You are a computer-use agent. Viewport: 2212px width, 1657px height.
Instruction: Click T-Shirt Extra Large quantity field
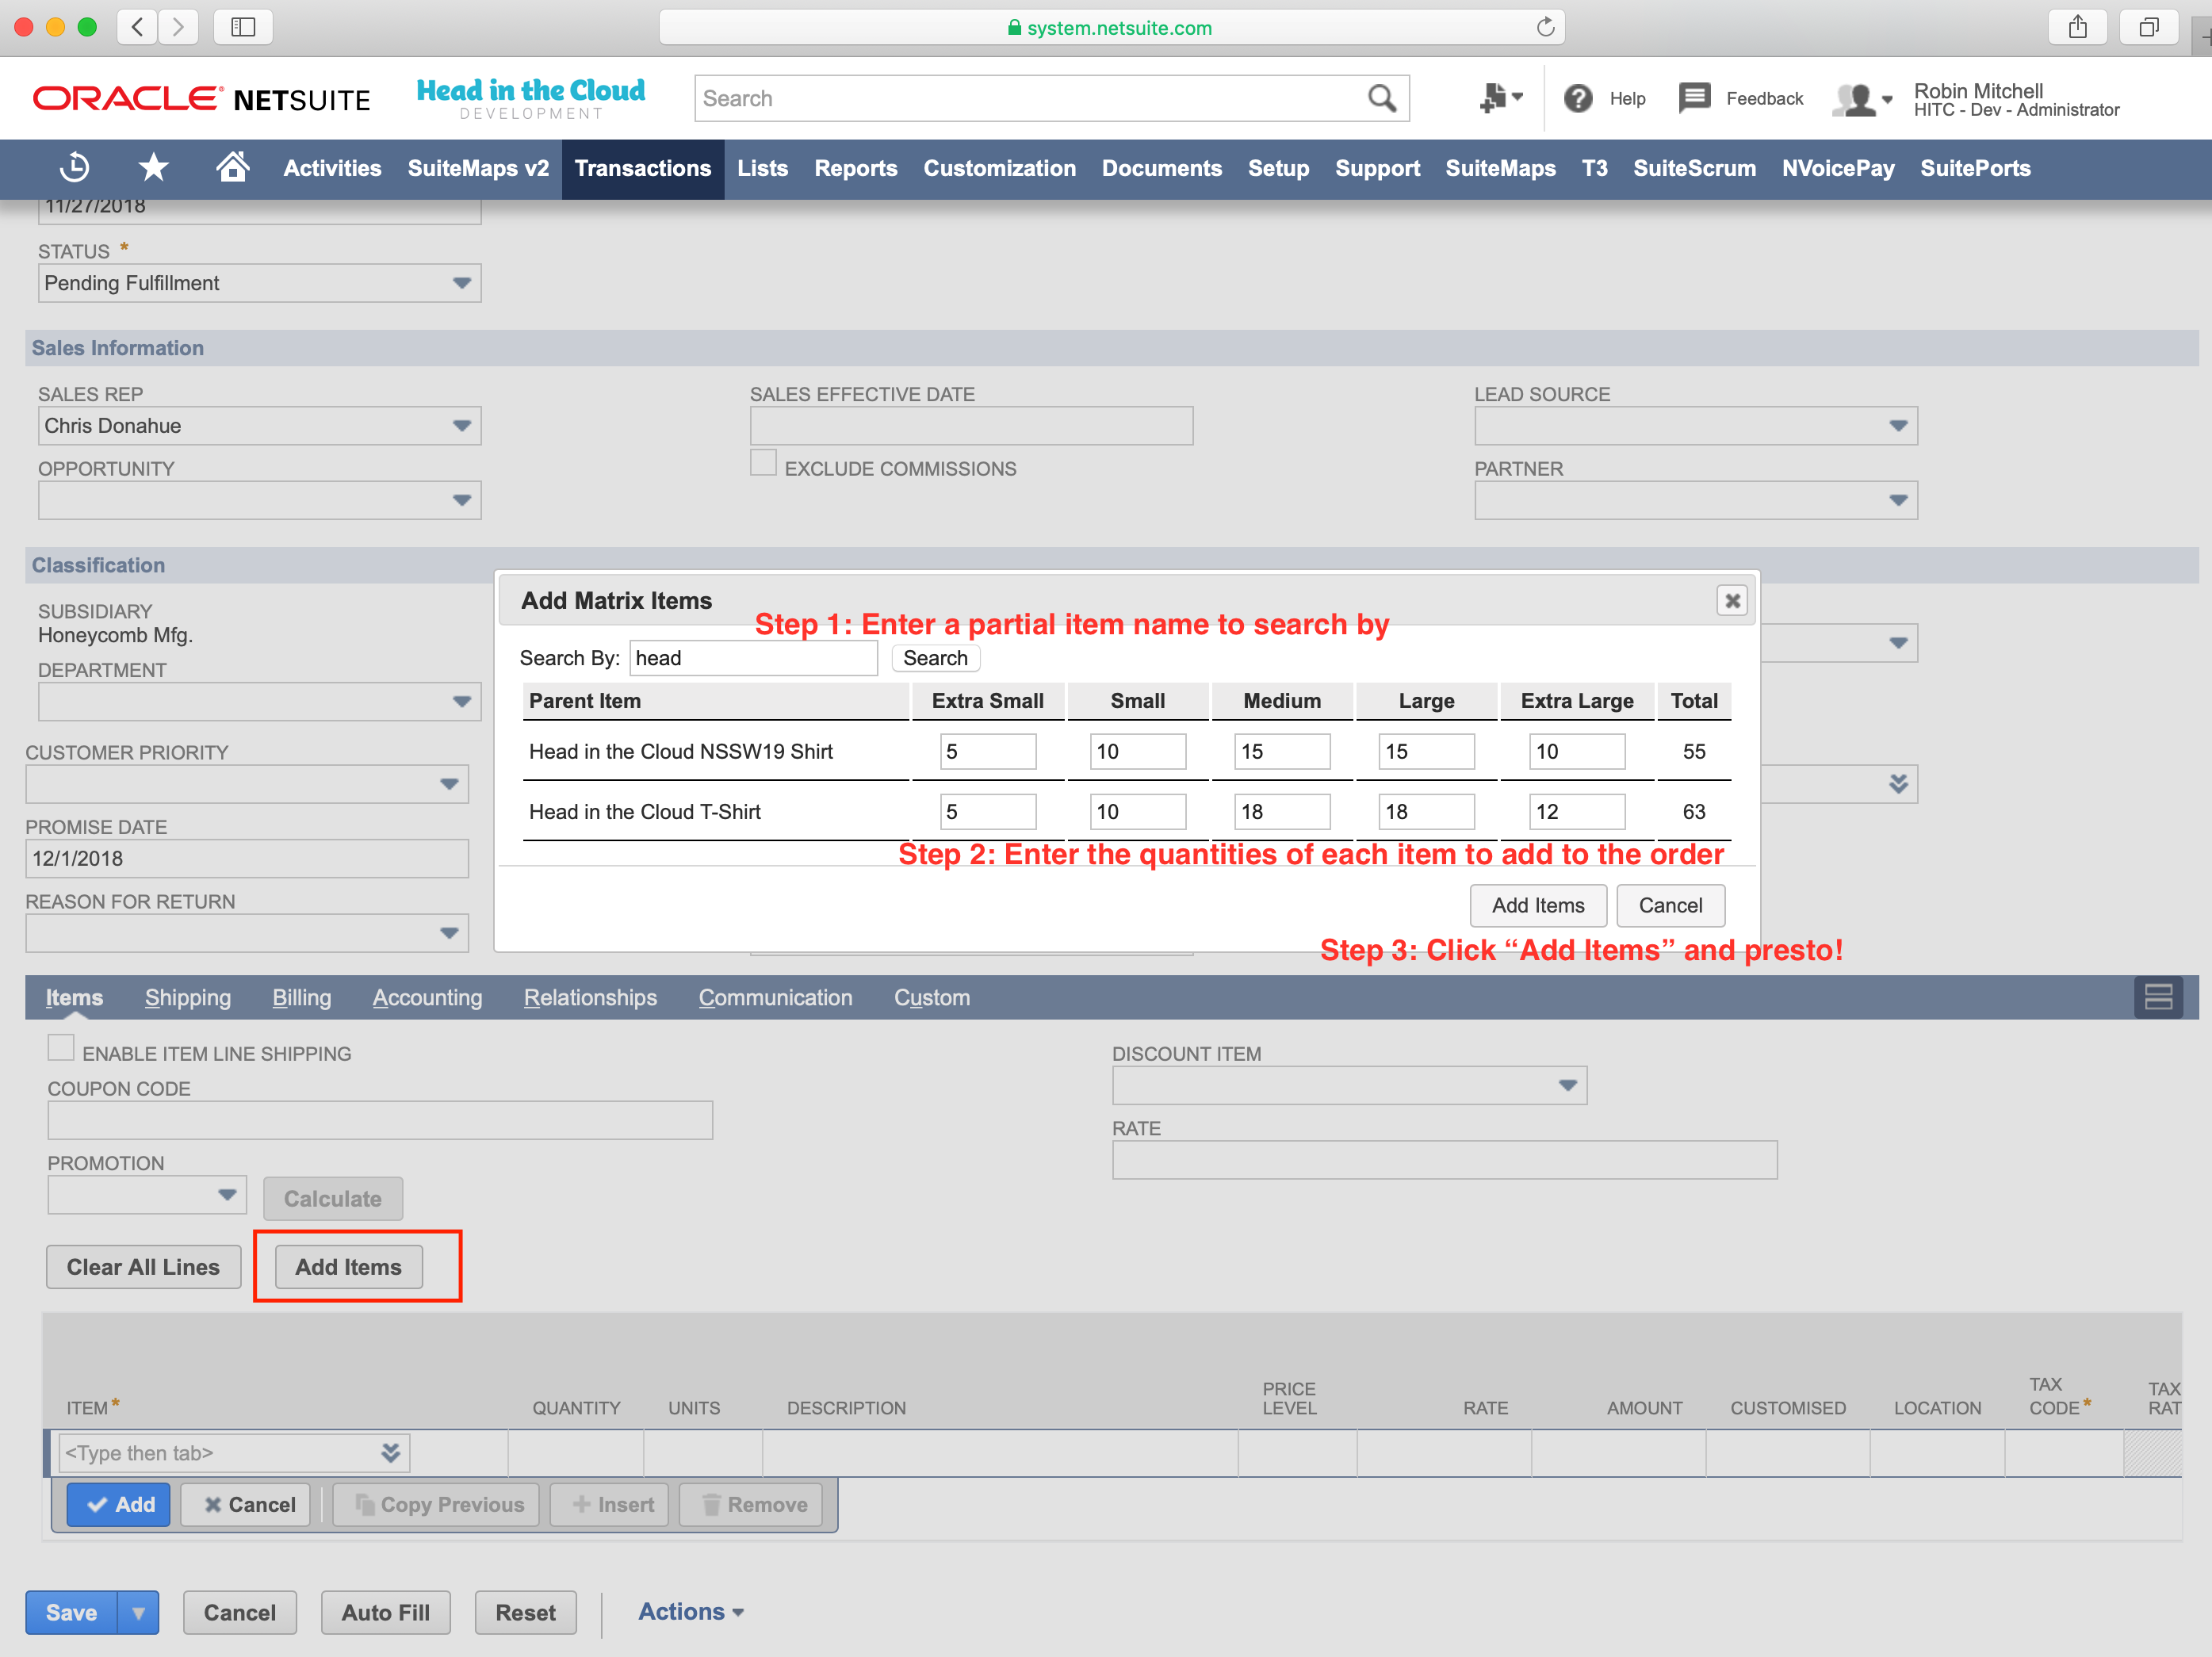(x=1576, y=811)
